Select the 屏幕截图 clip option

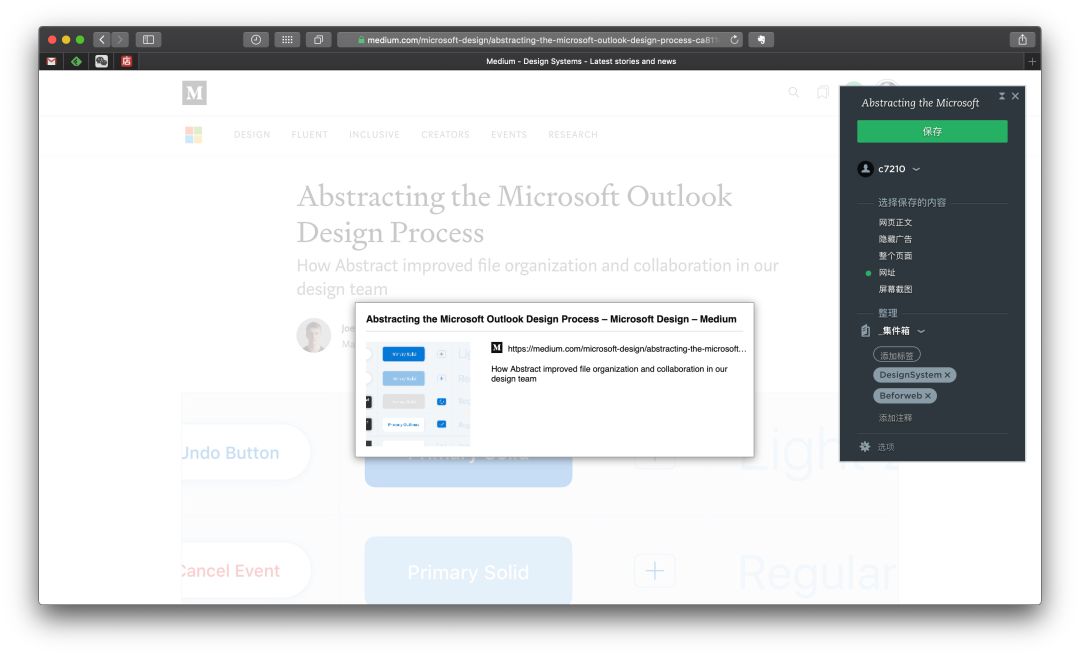point(895,289)
